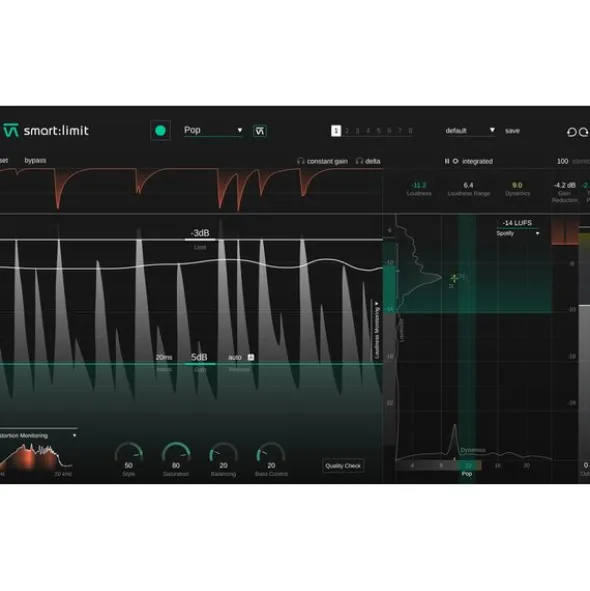Viewport: 590px width, 591px height.
Task: Click the save preset button
Action: point(512,131)
